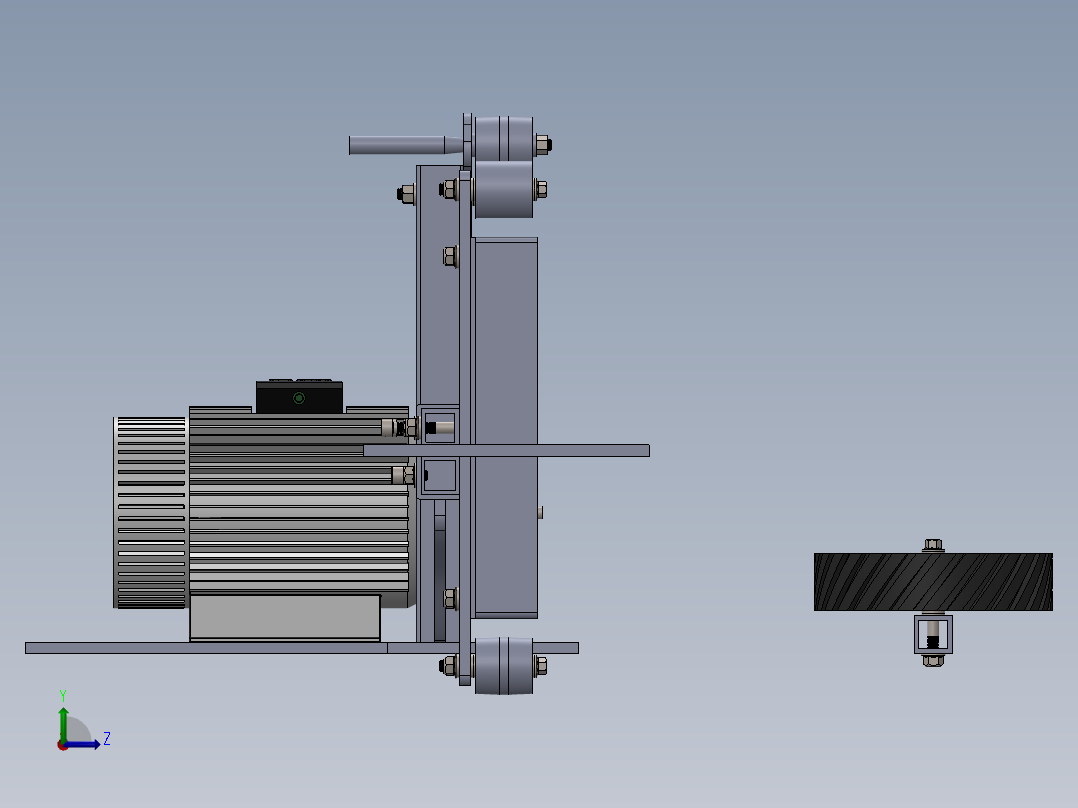Select the black terminal box on the motor
The width and height of the screenshot is (1078, 808).
tap(299, 397)
